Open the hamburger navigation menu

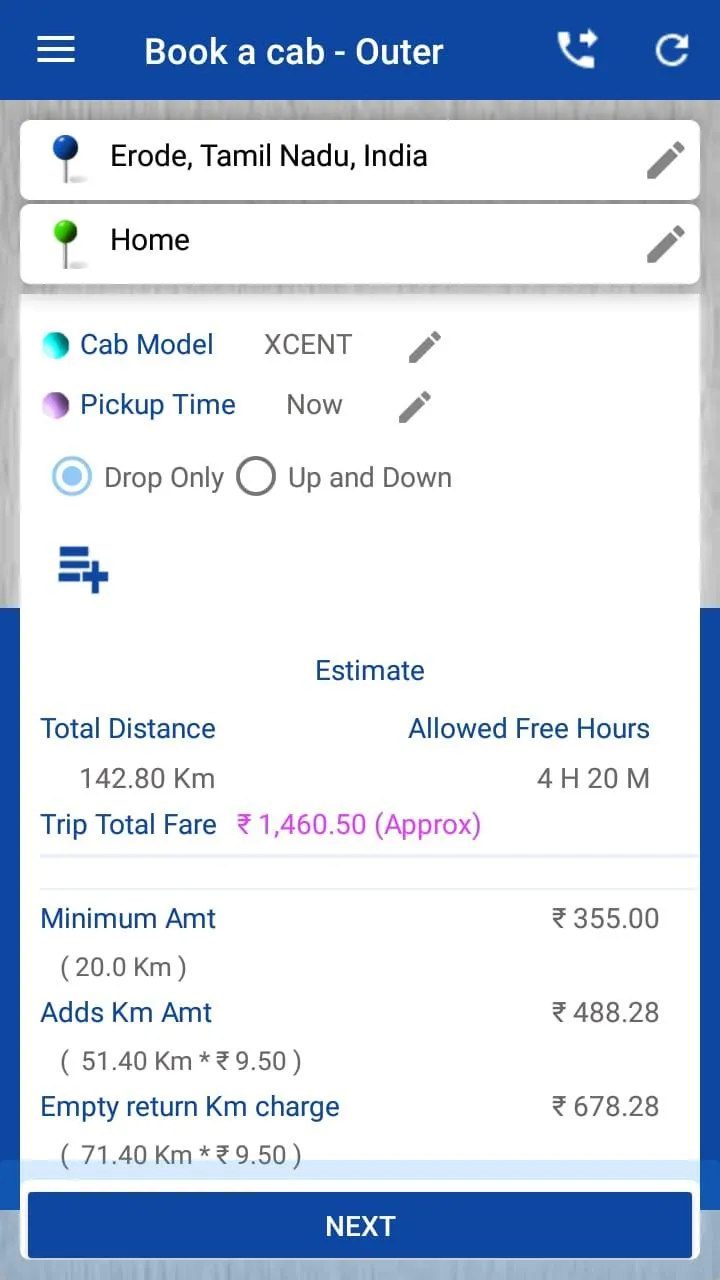coord(56,50)
